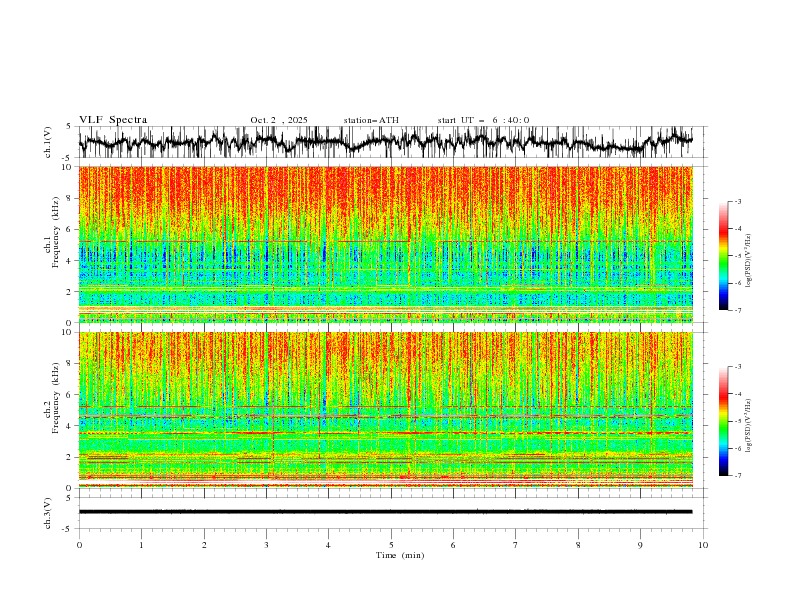This screenshot has width=792, height=612.
Task: Click the "VLF Spectra" plot title
Action: [x=113, y=120]
